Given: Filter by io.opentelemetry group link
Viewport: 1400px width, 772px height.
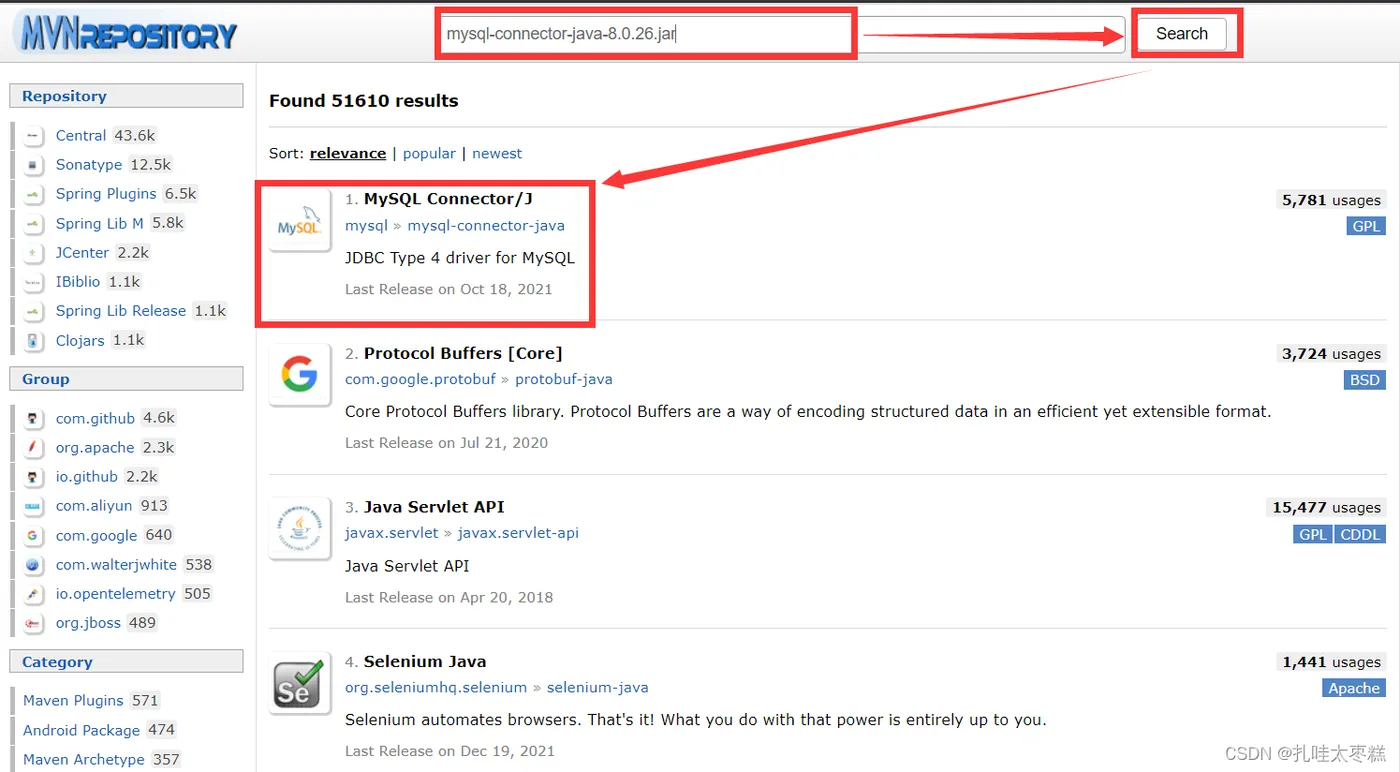Looking at the screenshot, I should click(x=116, y=594).
